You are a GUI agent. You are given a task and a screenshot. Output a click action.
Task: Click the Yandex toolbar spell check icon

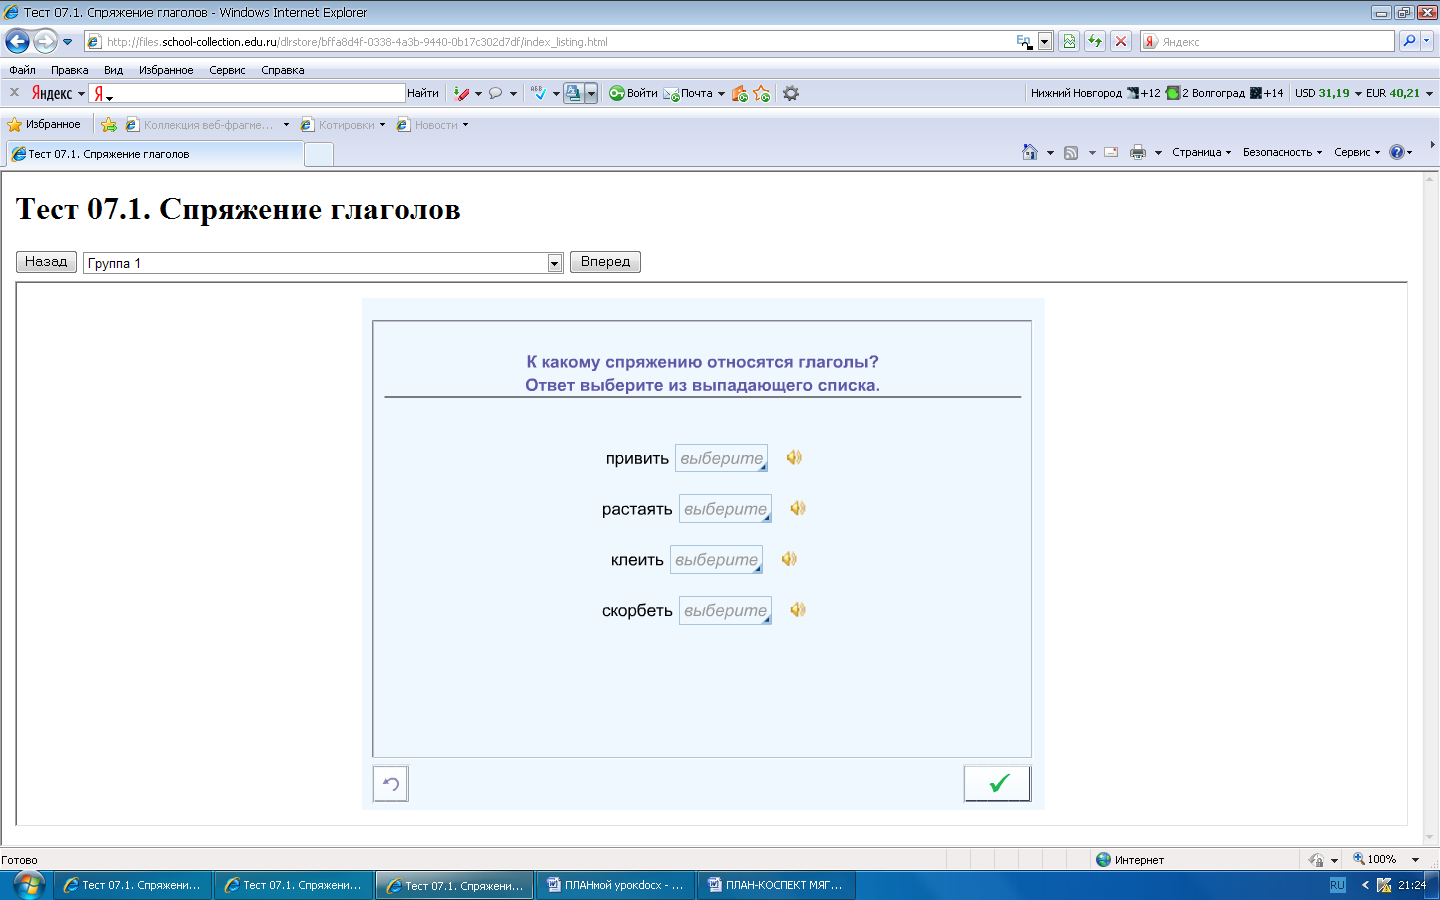[538, 93]
